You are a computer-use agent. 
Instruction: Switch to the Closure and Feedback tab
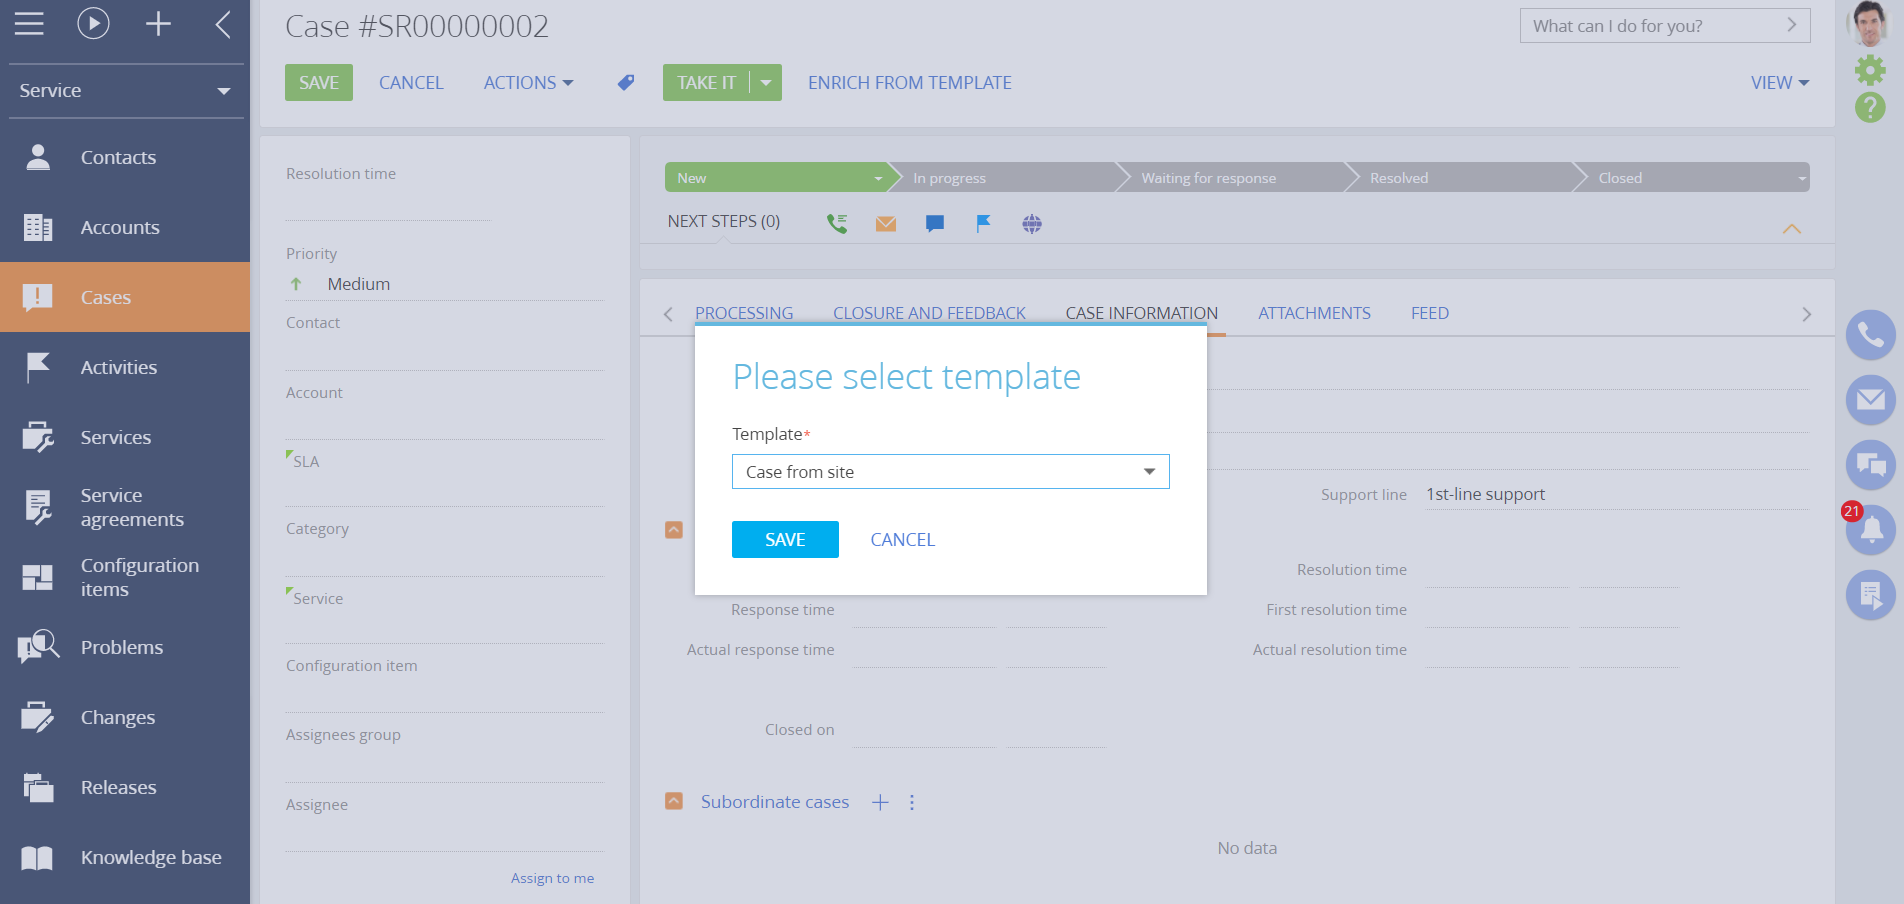929,313
